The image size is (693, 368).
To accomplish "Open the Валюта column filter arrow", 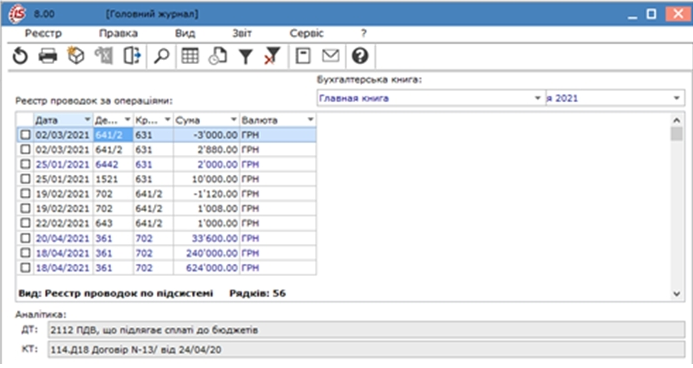I will point(310,120).
